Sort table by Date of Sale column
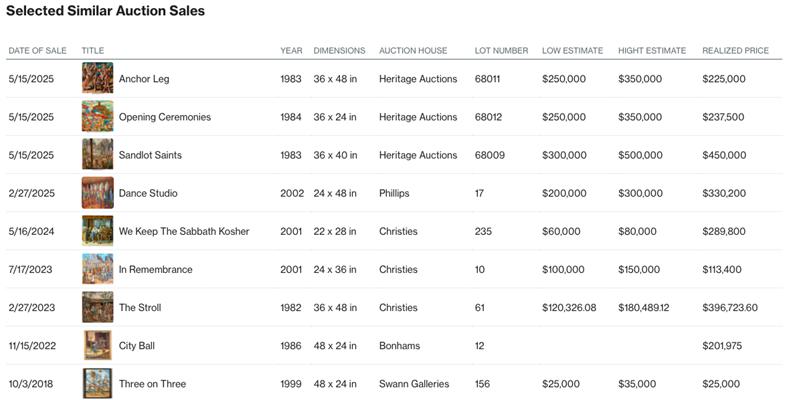 [39, 50]
